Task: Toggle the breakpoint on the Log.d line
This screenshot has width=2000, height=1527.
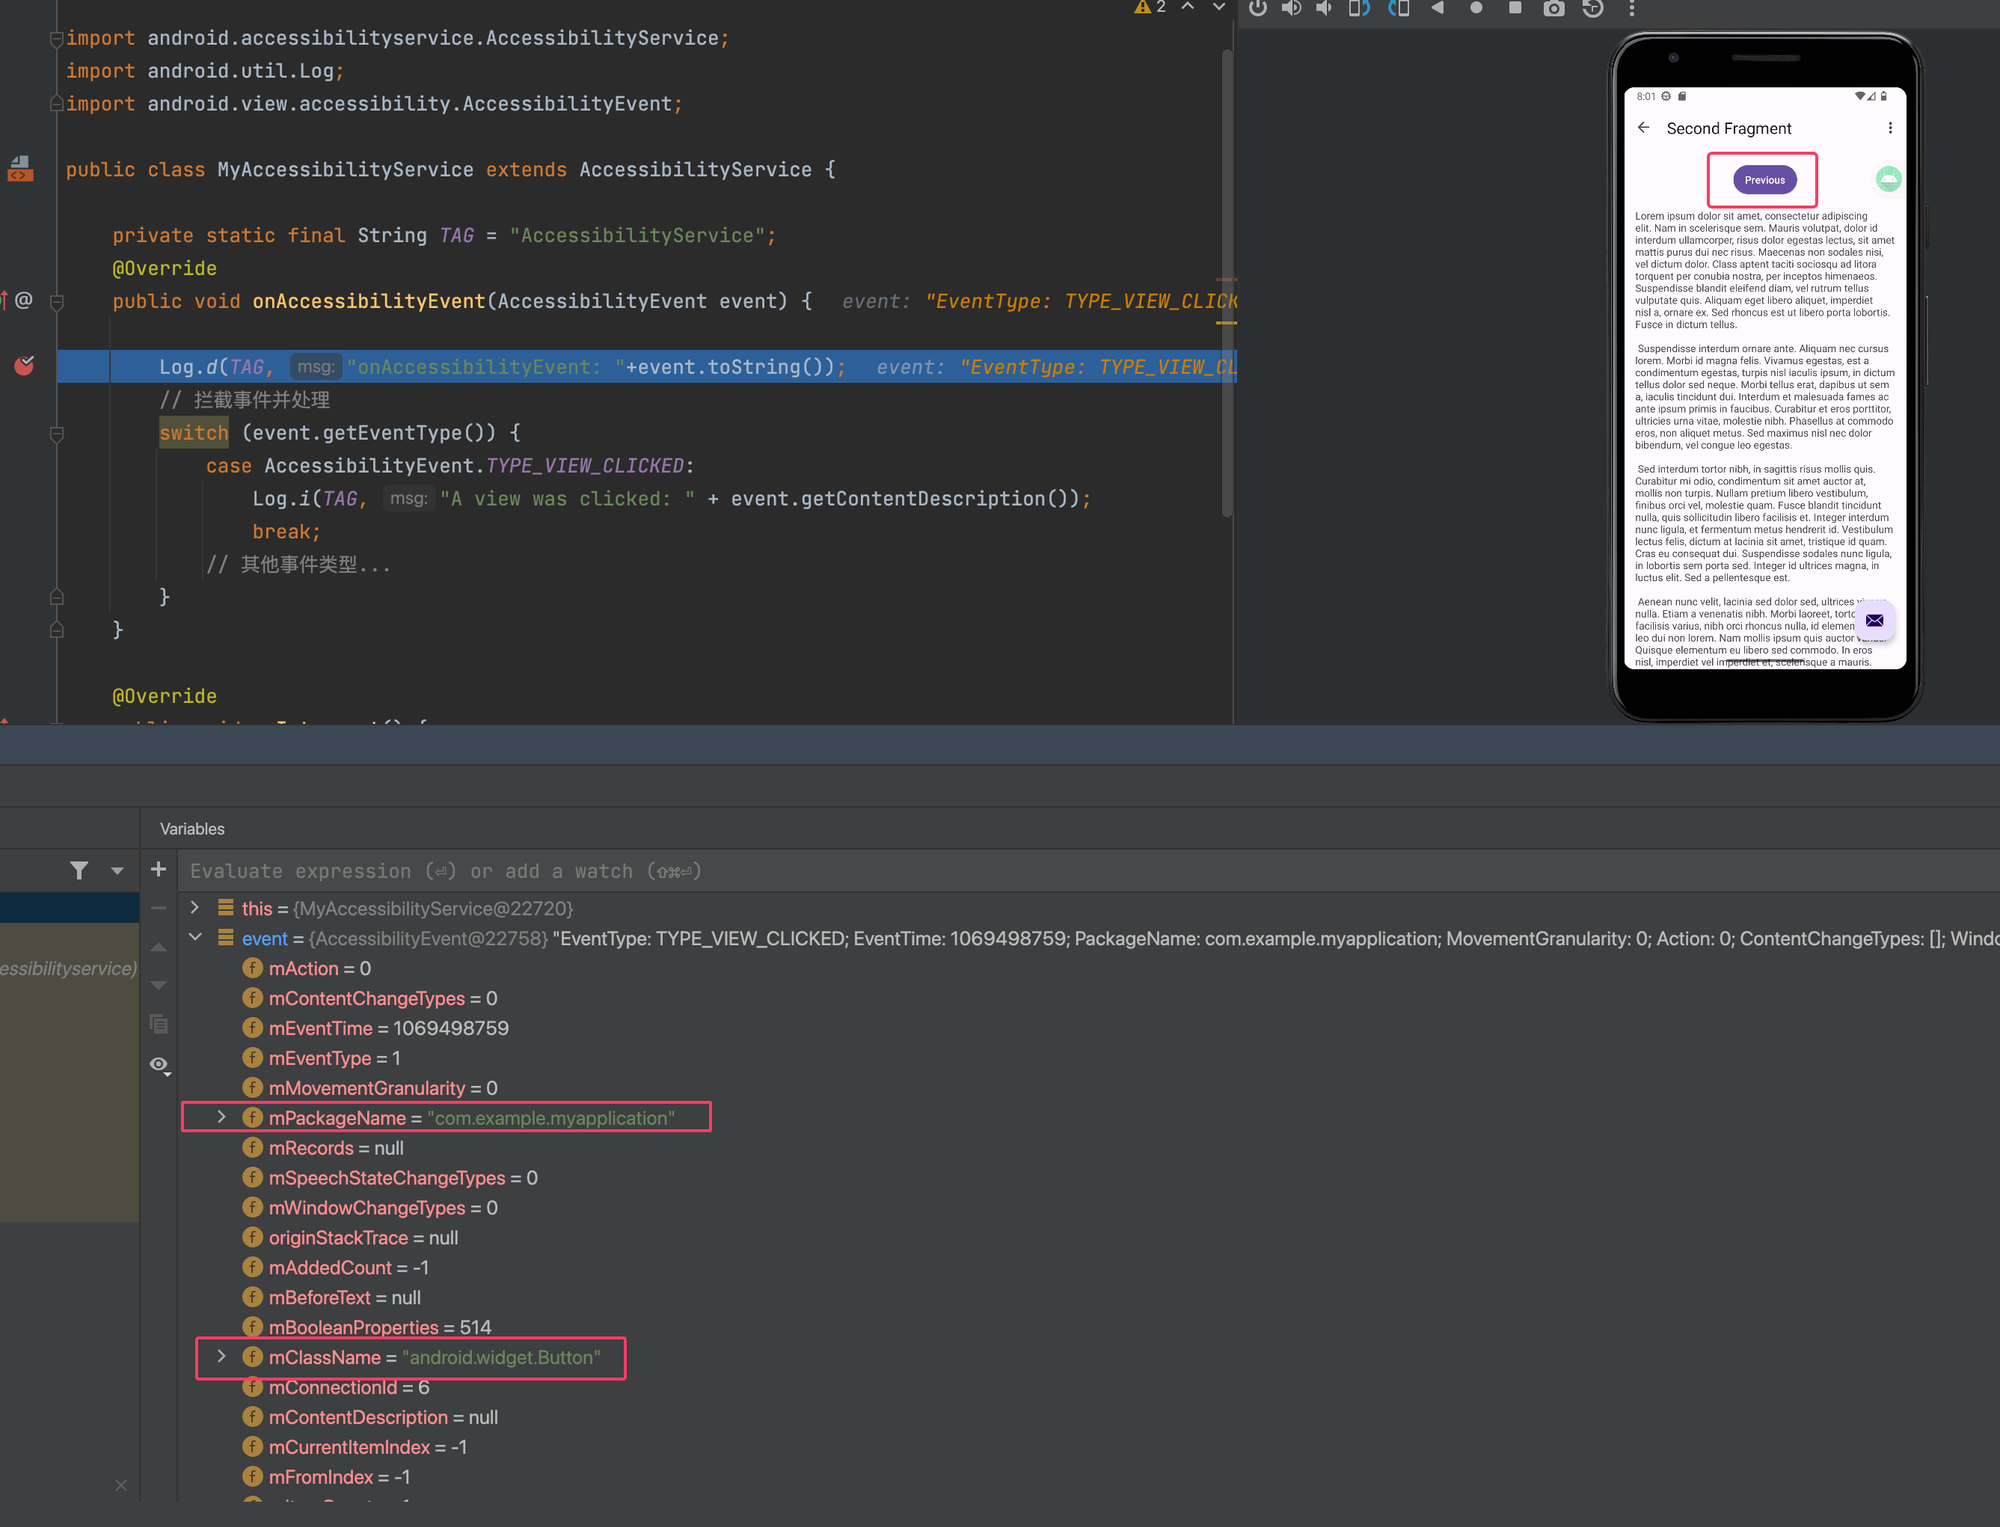Action: [x=24, y=366]
